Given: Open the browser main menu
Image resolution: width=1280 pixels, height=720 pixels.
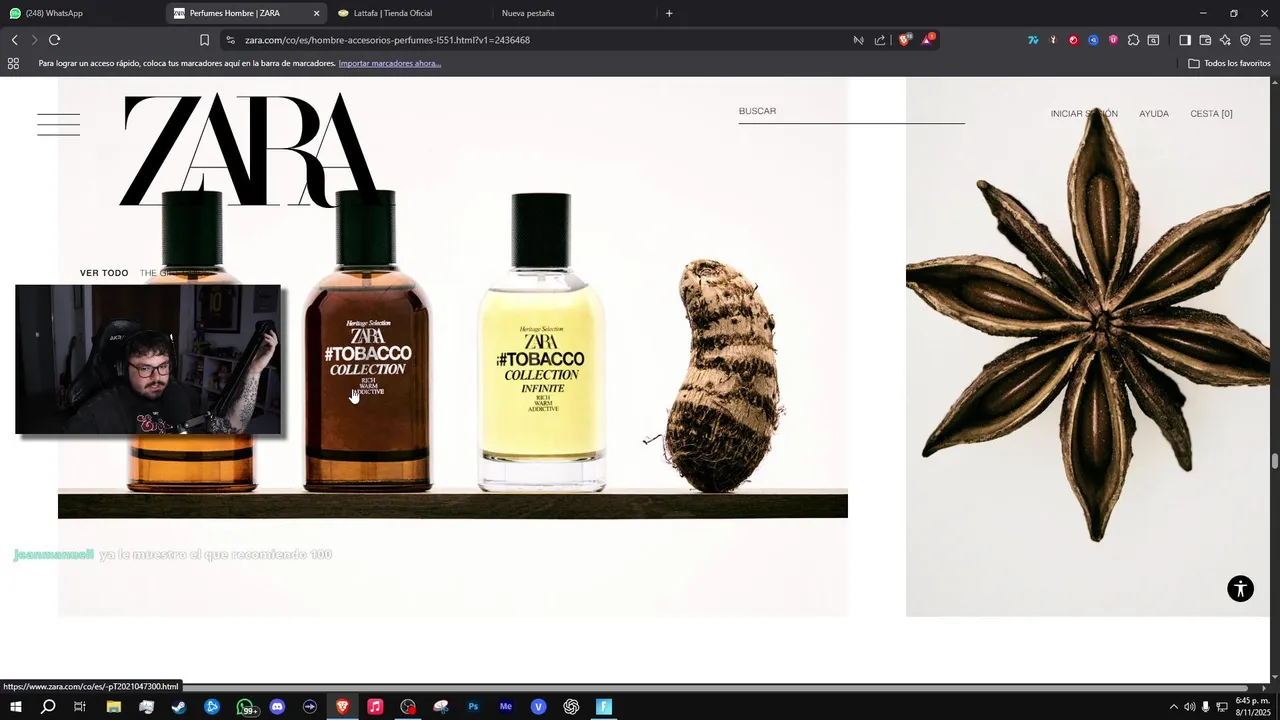Looking at the screenshot, I should point(1265,40).
